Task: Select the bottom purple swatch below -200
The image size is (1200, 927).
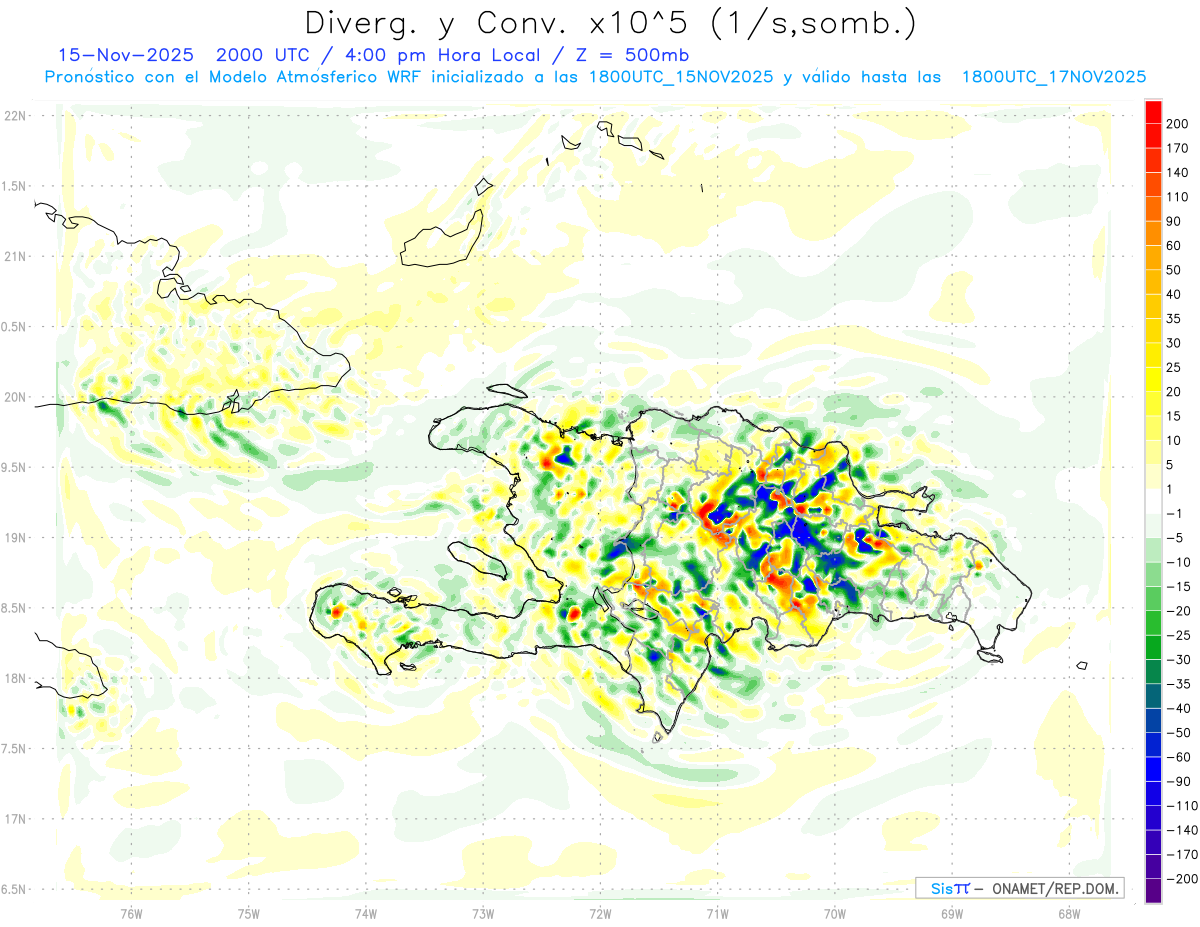Action: pos(1154,891)
